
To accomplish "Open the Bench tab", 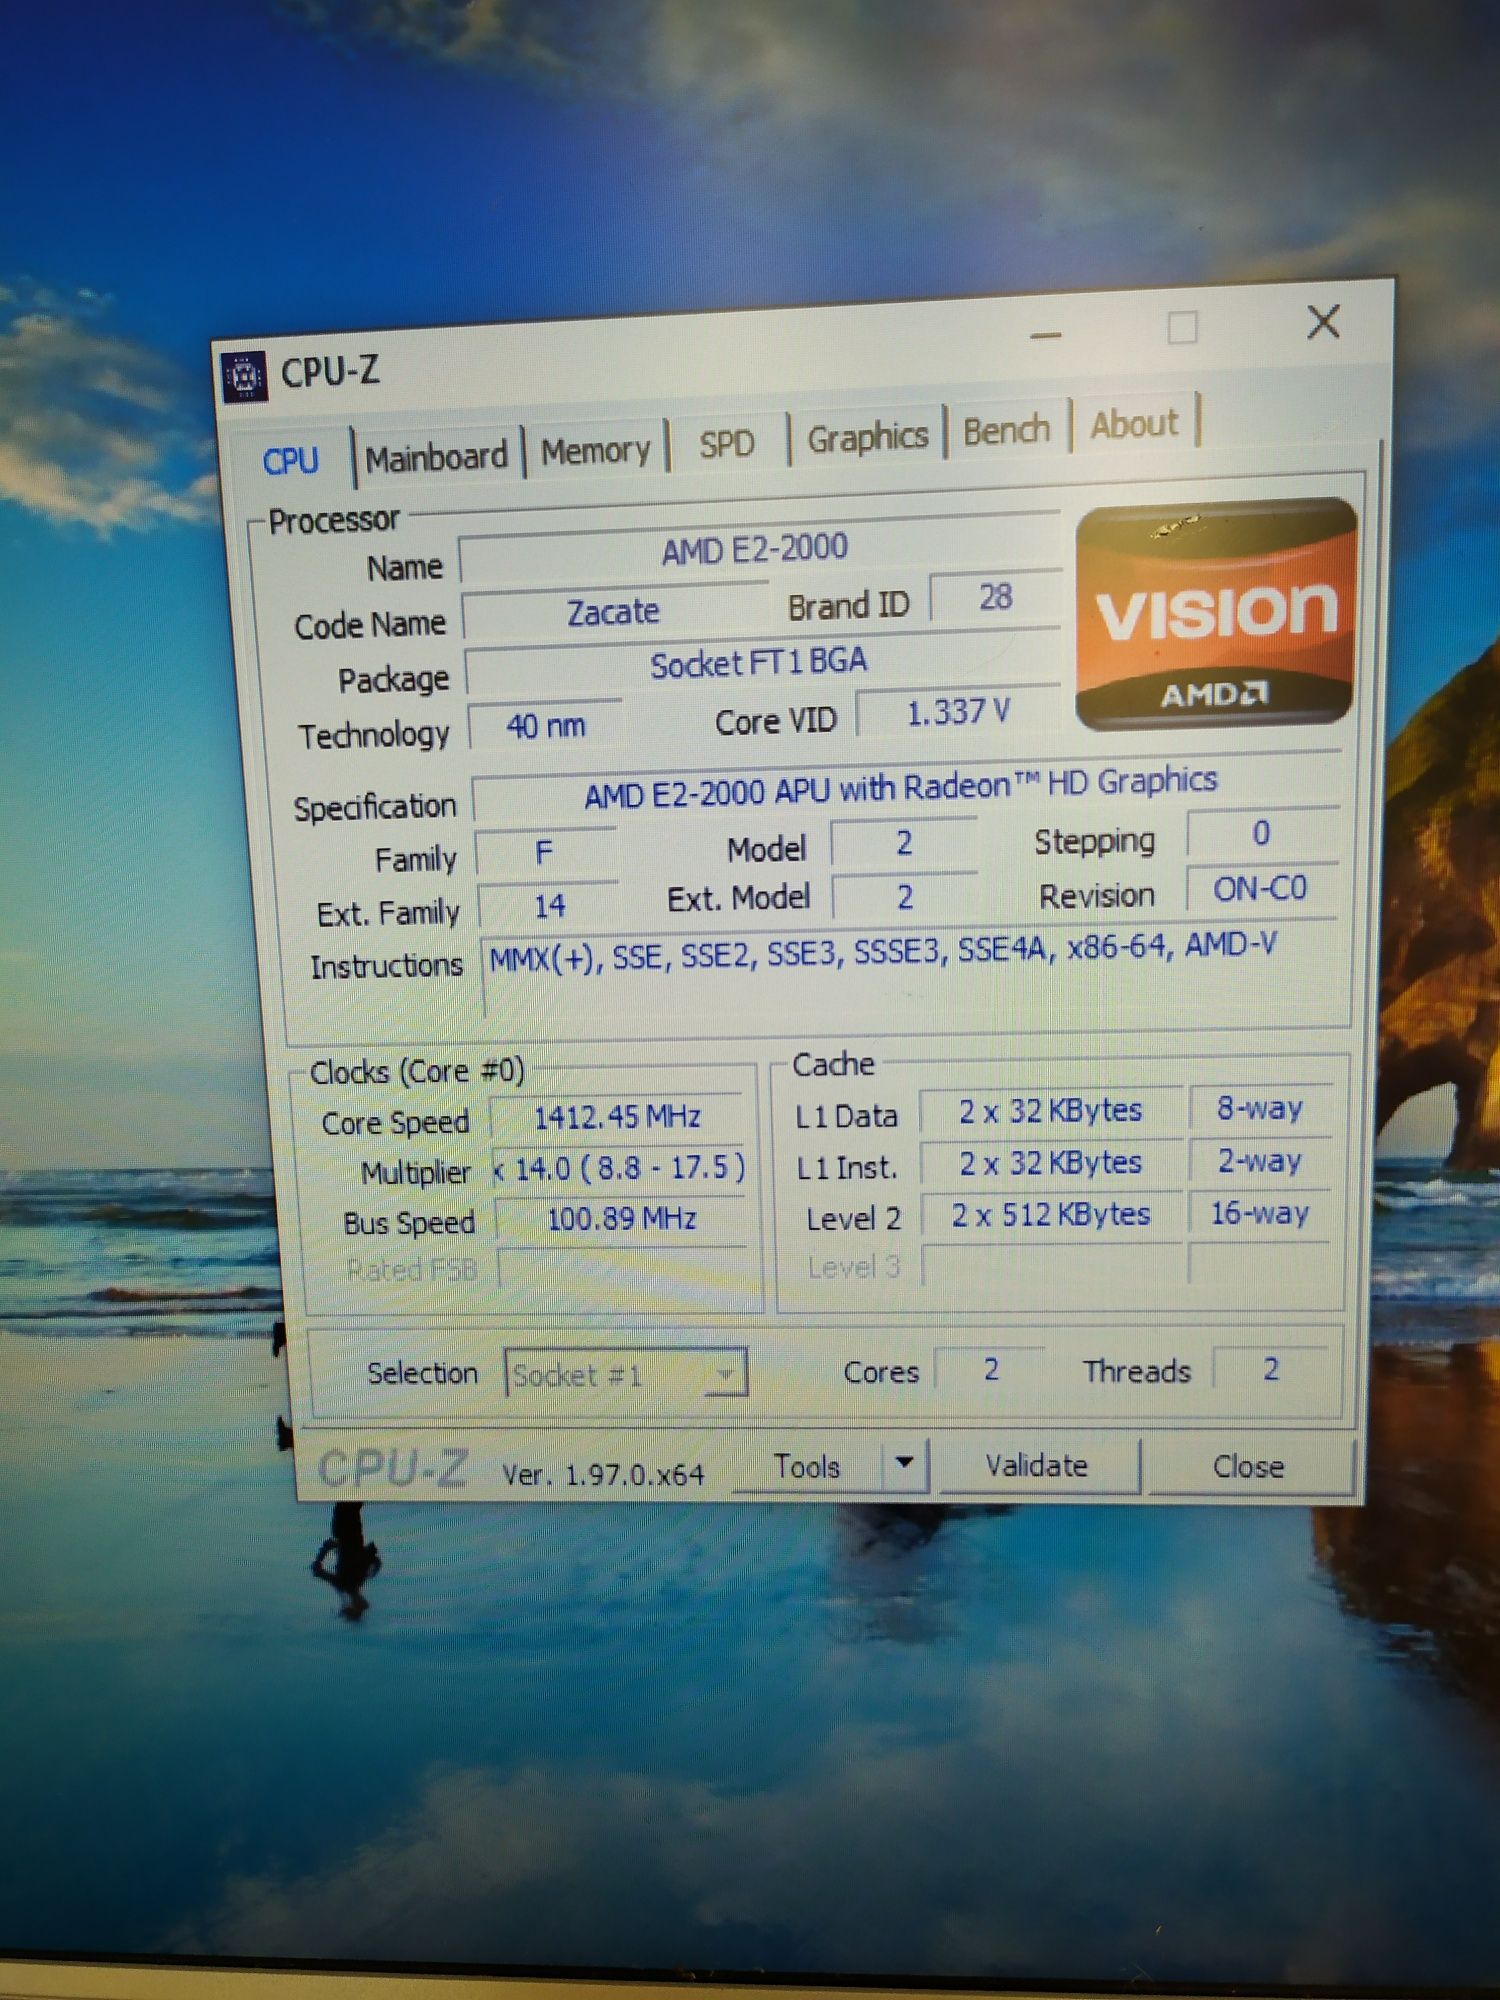I will (x=1006, y=430).
